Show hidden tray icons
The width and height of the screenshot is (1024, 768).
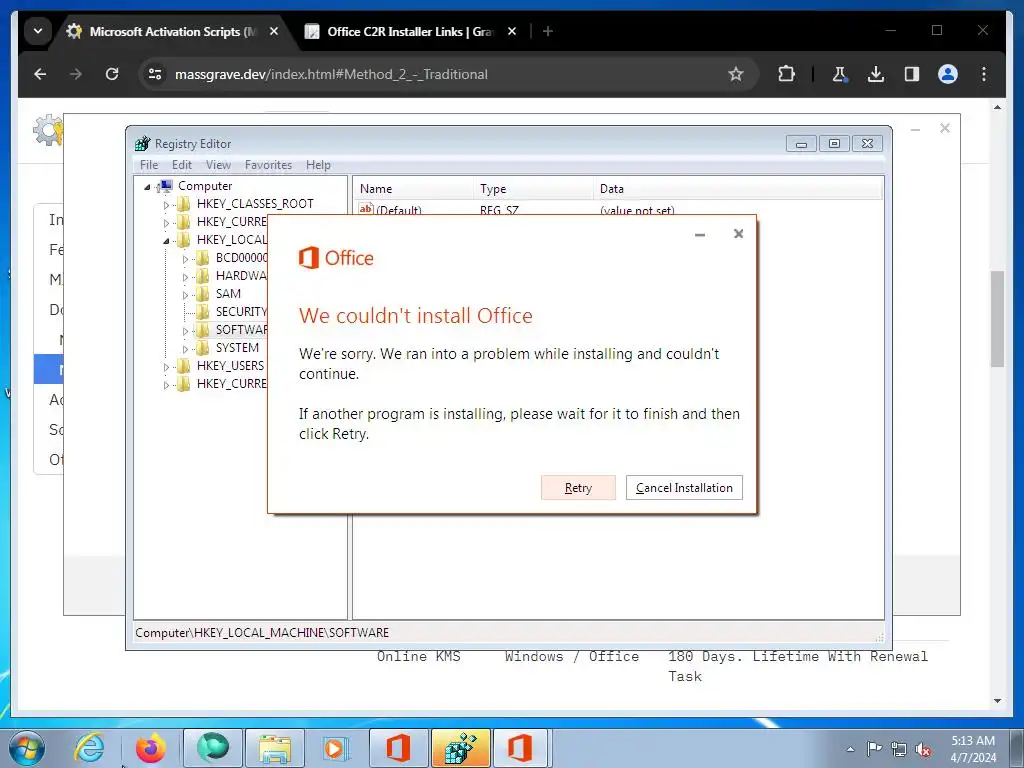[x=850, y=750]
